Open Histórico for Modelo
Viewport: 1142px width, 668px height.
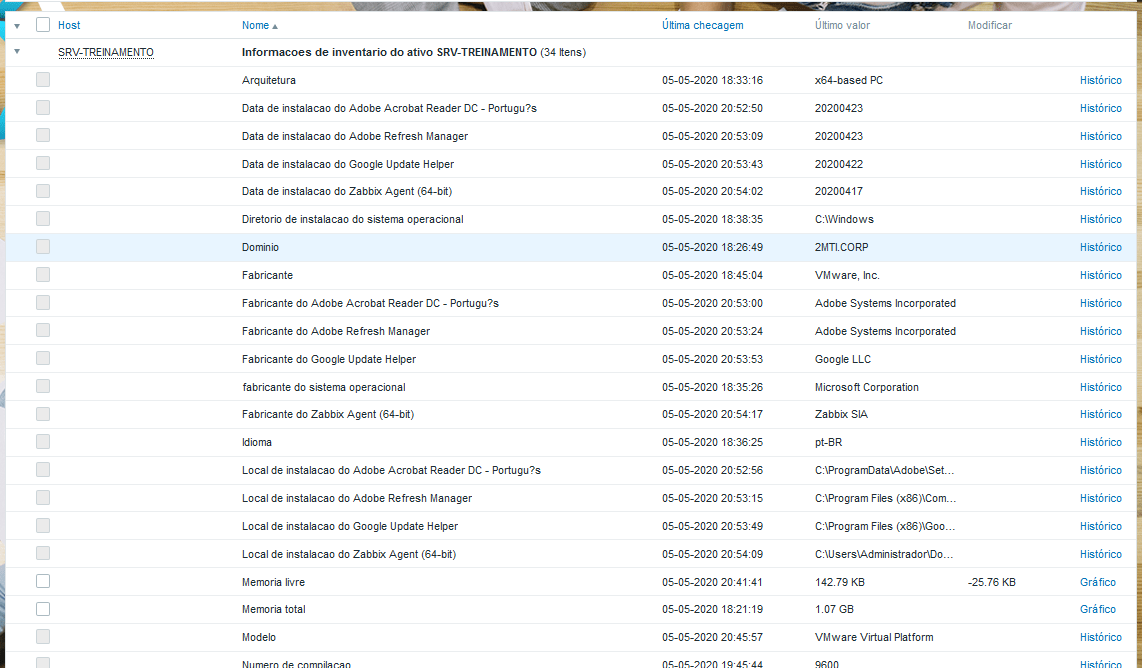(x=1100, y=637)
